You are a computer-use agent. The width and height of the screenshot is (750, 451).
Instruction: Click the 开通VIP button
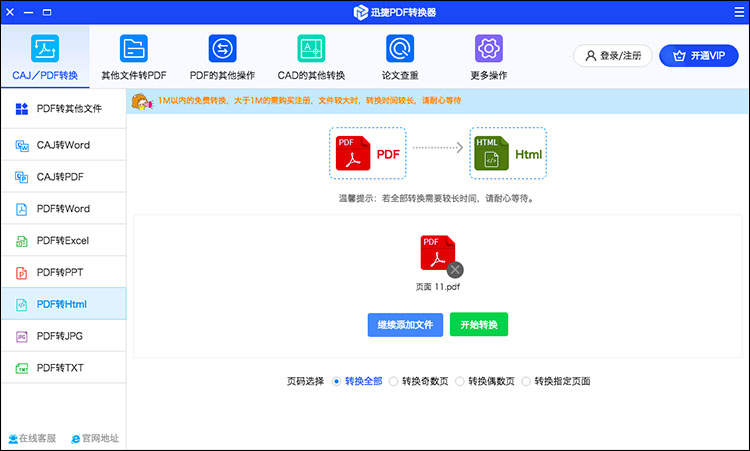[x=699, y=56]
